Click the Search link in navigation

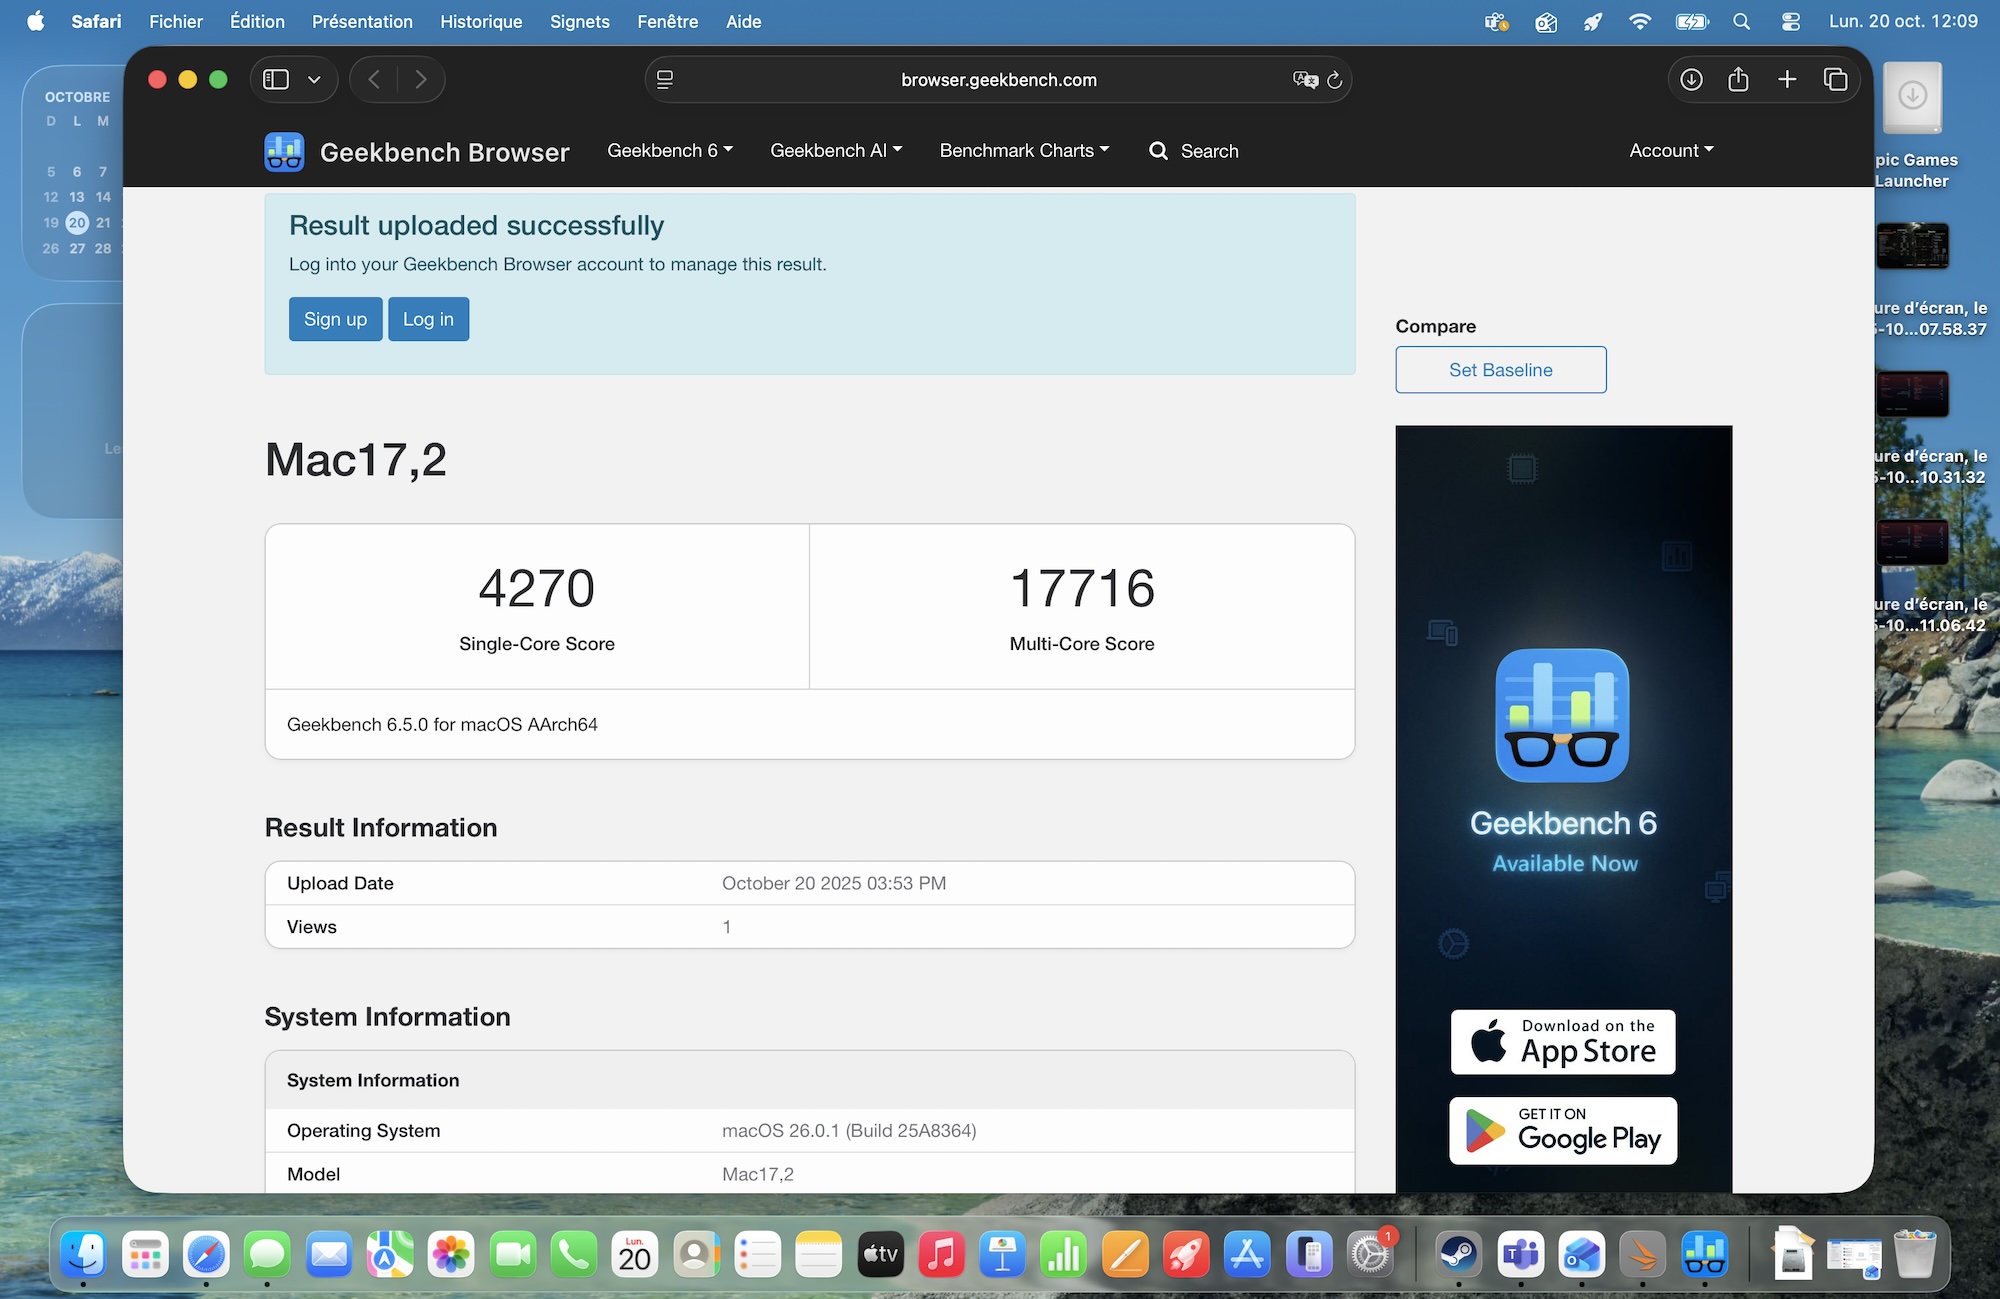(x=1194, y=151)
